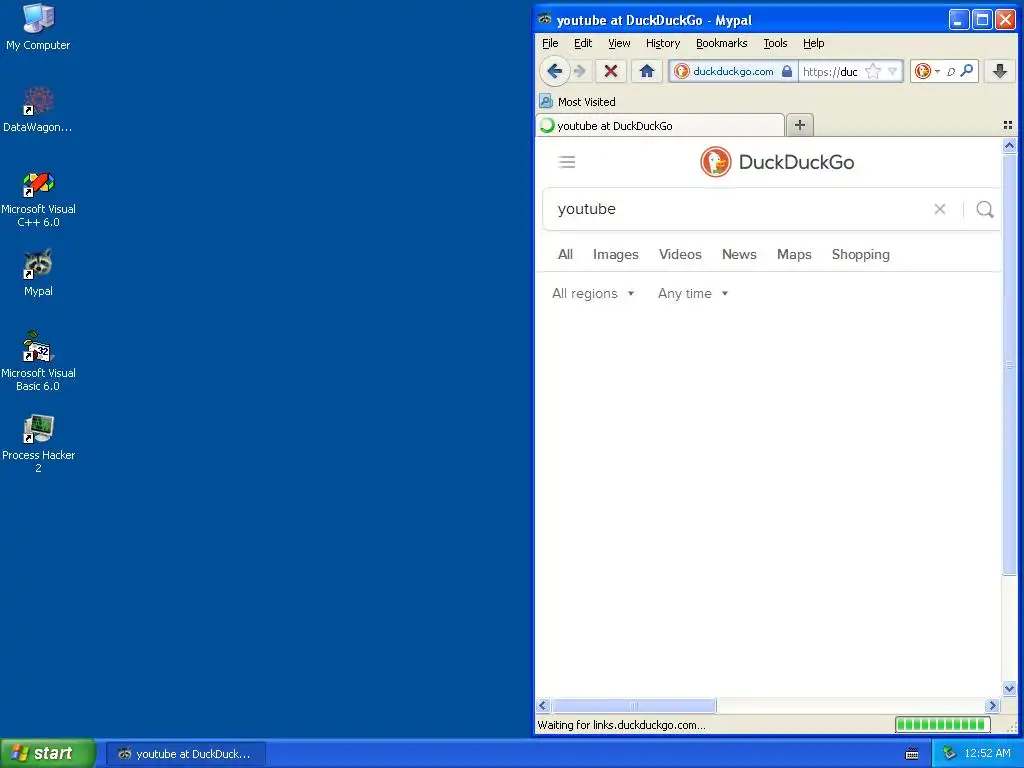Click vertical scrollbar up arrow

[x=1009, y=146]
